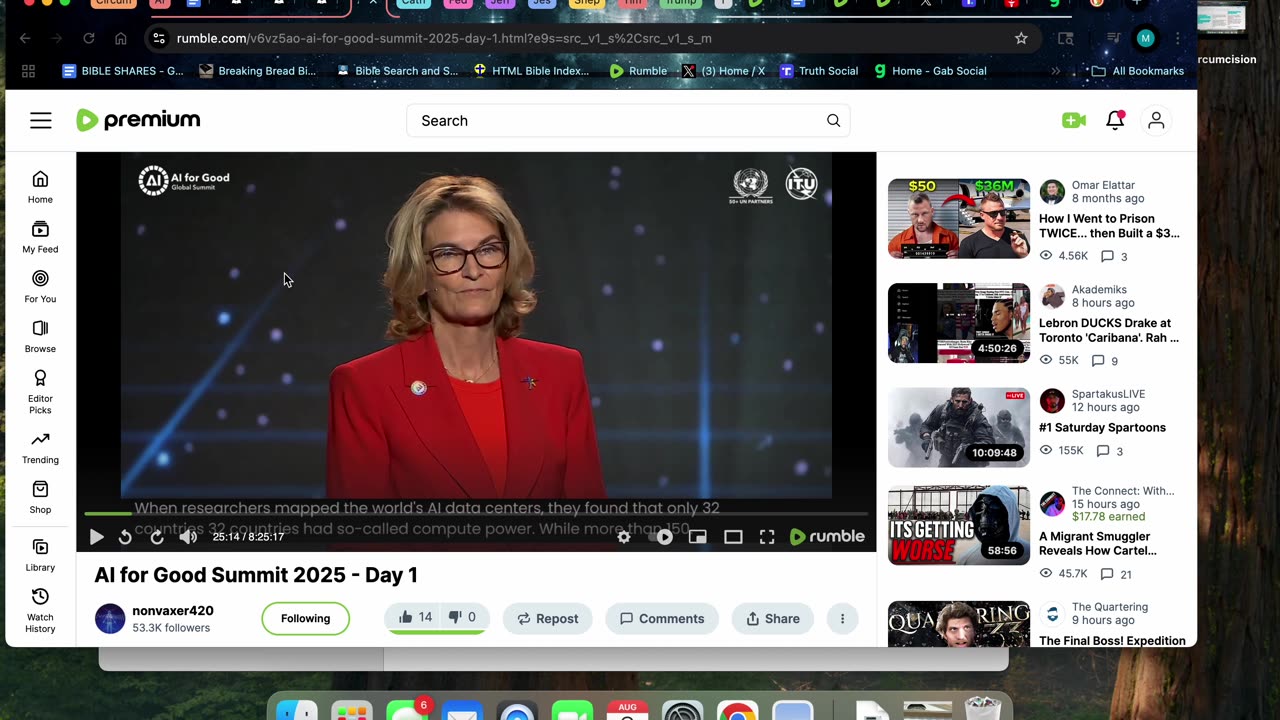Open the Comments section
This screenshot has width=1280, height=720.
click(x=661, y=619)
